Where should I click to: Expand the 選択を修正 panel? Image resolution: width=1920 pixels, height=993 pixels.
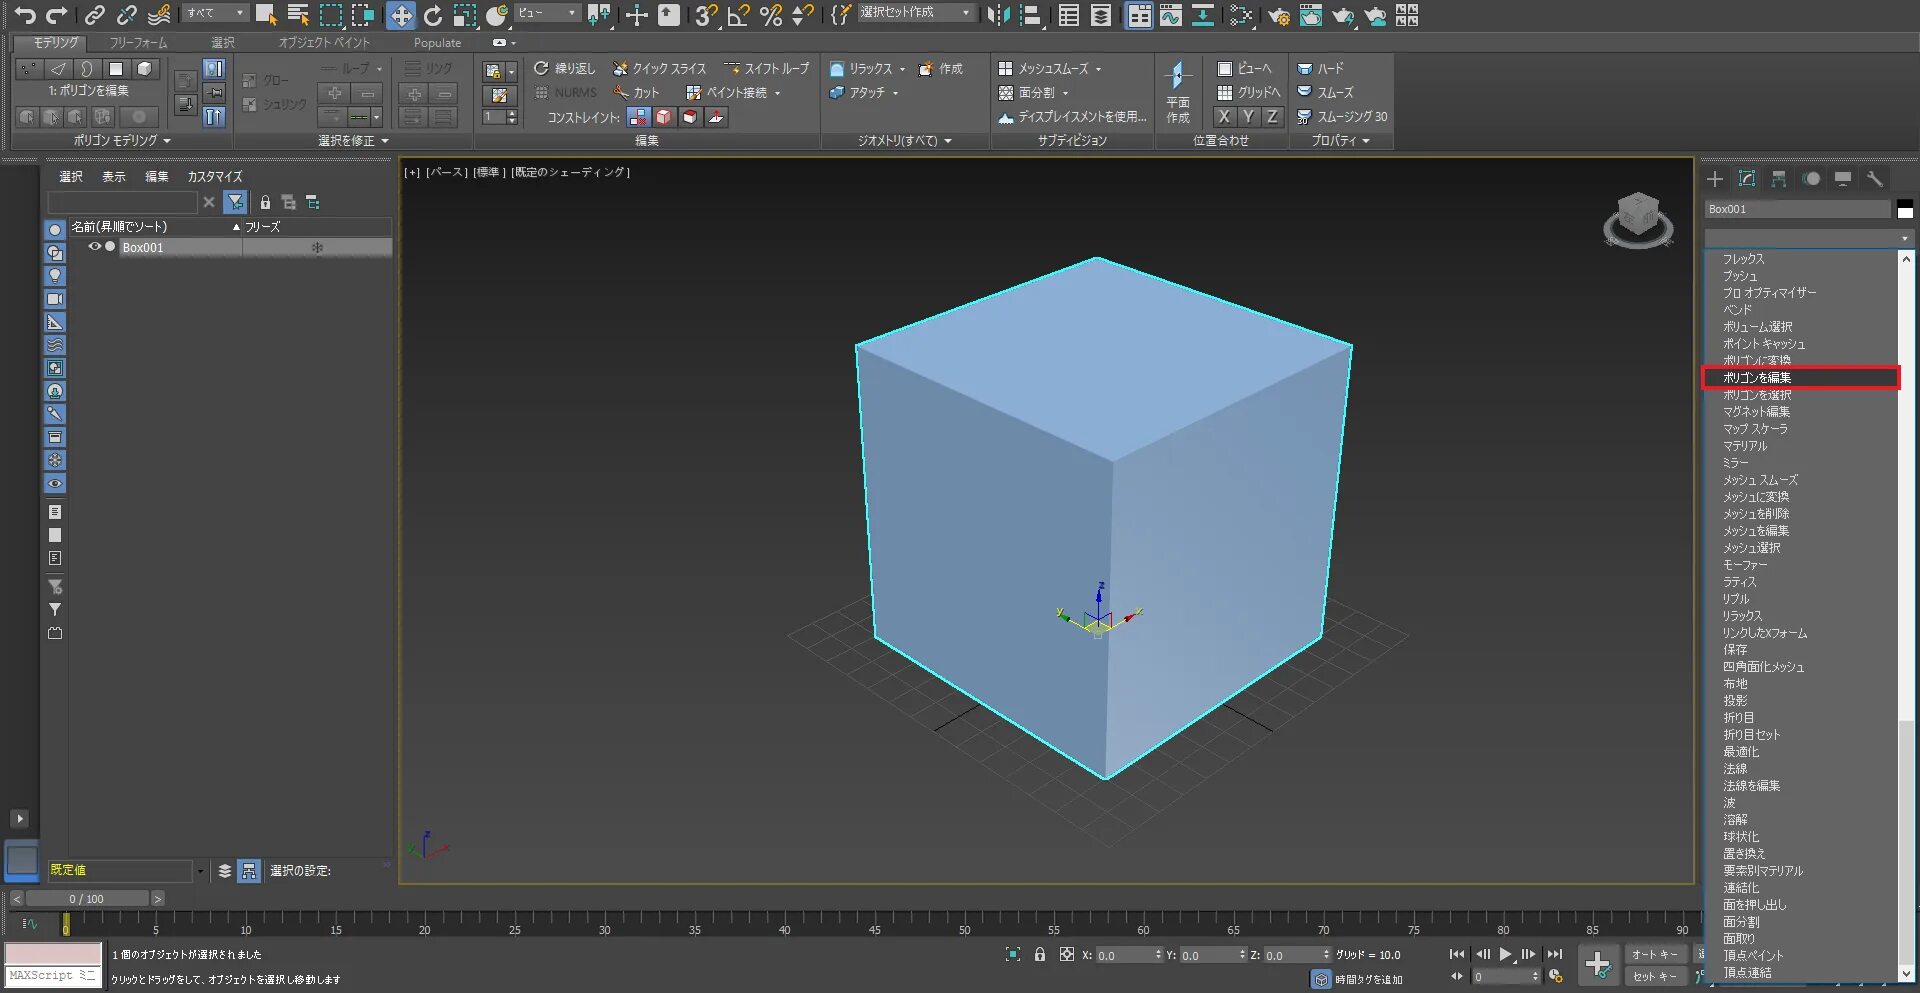coord(354,141)
